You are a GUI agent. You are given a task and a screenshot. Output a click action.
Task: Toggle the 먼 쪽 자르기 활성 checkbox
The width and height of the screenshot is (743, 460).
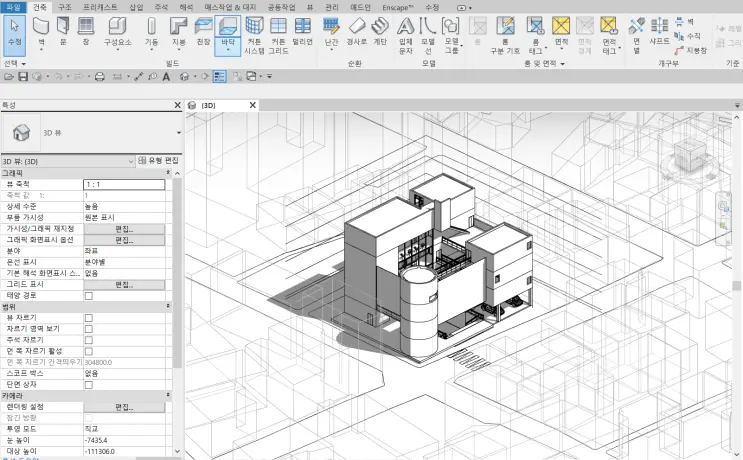click(89, 352)
